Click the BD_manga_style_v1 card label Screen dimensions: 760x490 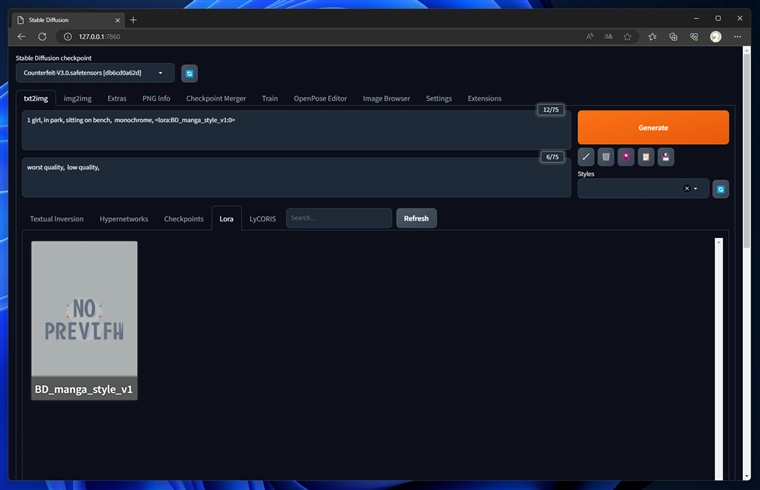click(83, 389)
